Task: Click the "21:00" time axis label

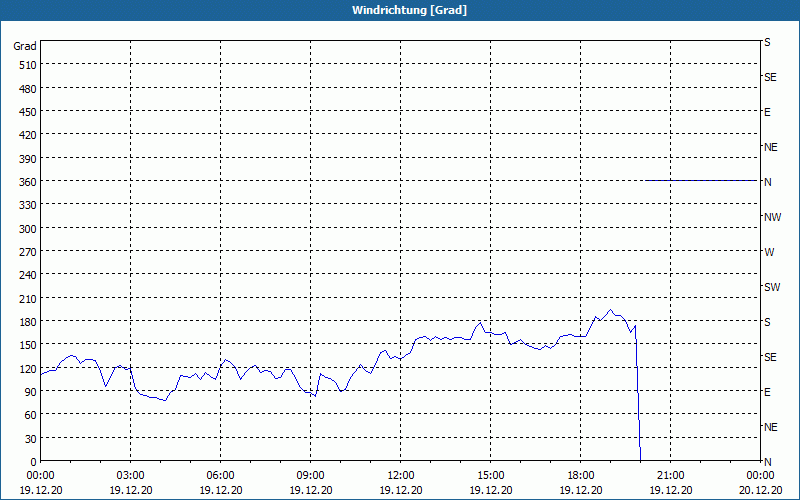Action: [670, 476]
